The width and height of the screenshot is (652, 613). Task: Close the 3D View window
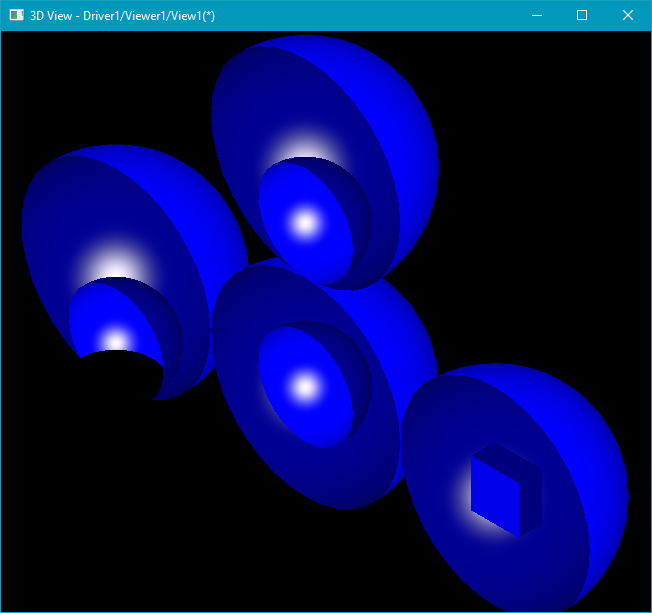[x=627, y=16]
